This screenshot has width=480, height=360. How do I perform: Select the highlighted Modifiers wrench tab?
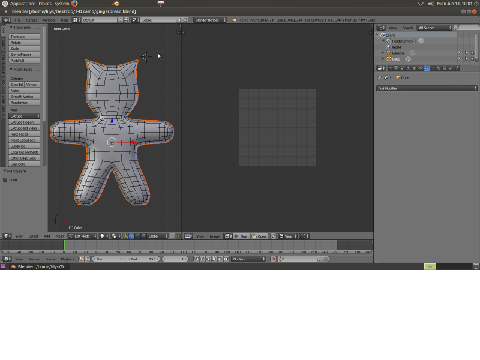[x=427, y=68]
